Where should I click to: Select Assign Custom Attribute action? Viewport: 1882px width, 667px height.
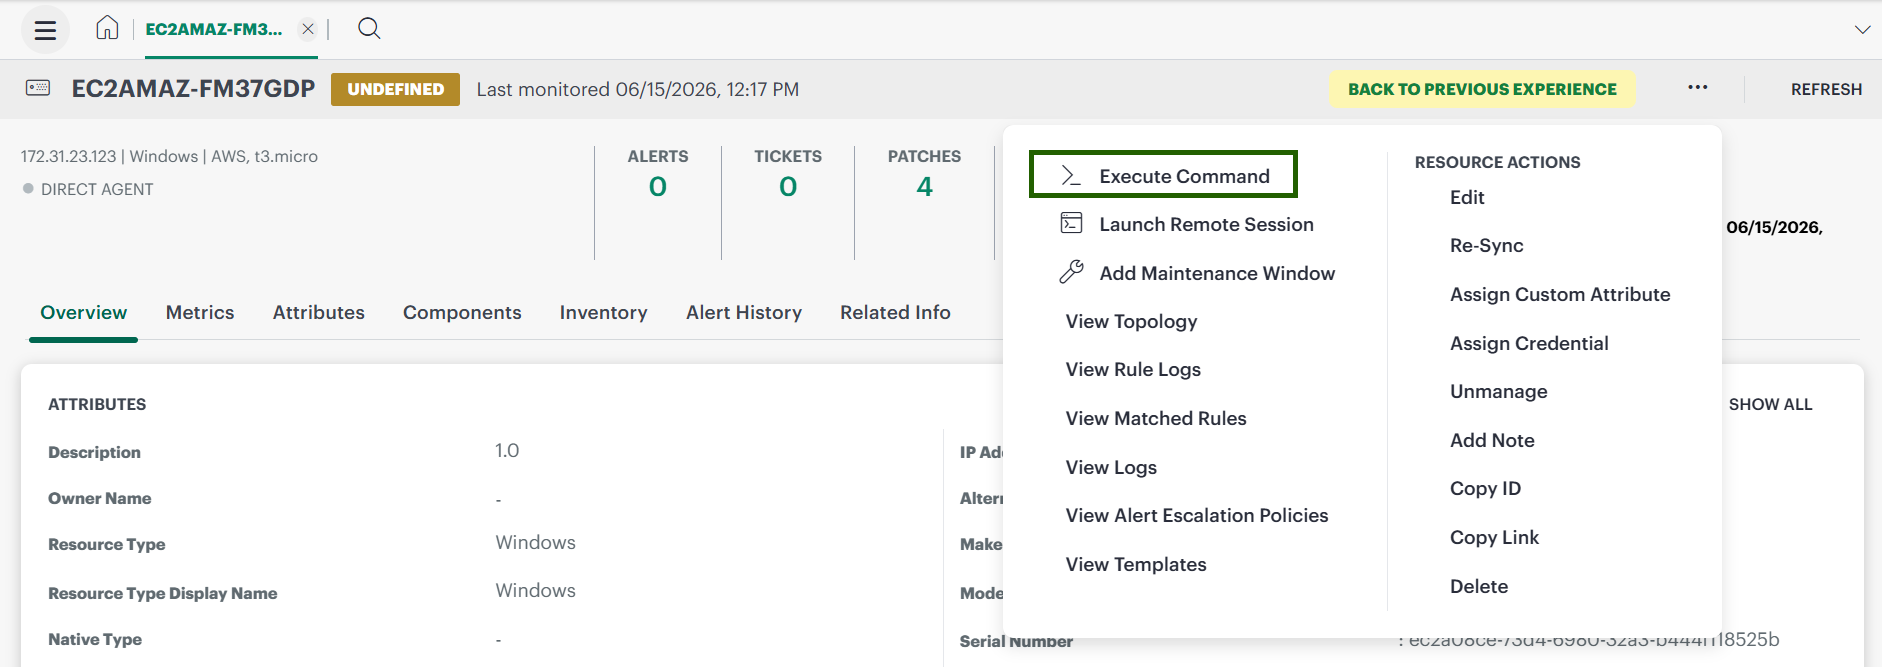[x=1560, y=294]
